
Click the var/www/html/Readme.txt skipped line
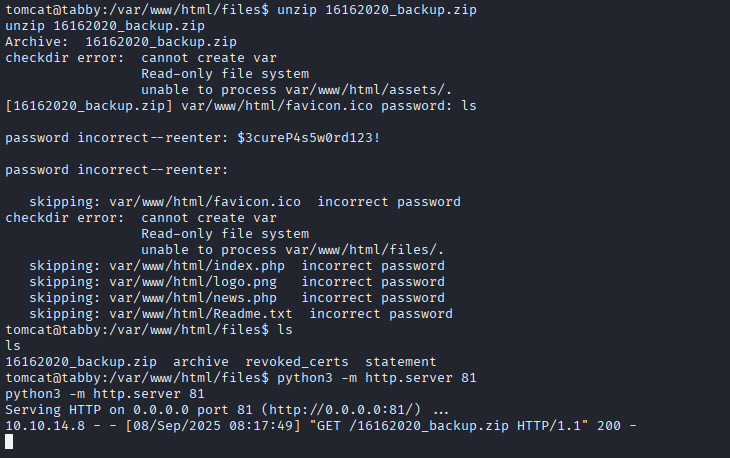coord(241,314)
